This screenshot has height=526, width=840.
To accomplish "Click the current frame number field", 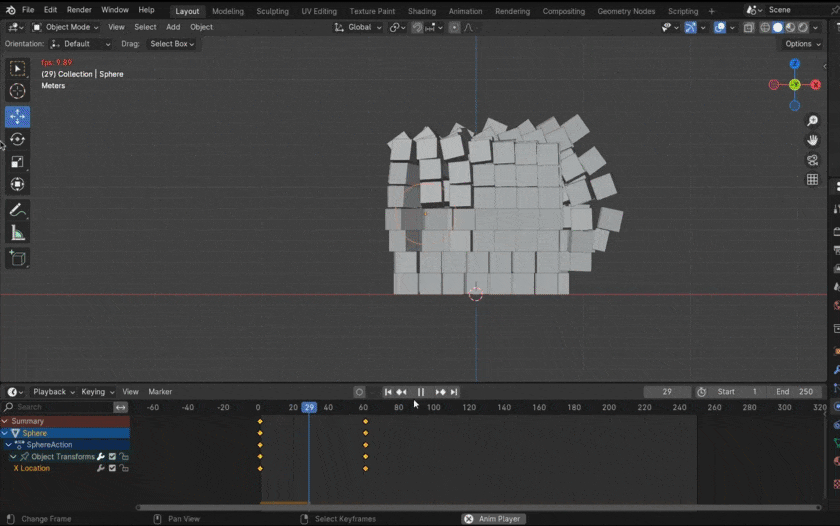I will 667,392.
